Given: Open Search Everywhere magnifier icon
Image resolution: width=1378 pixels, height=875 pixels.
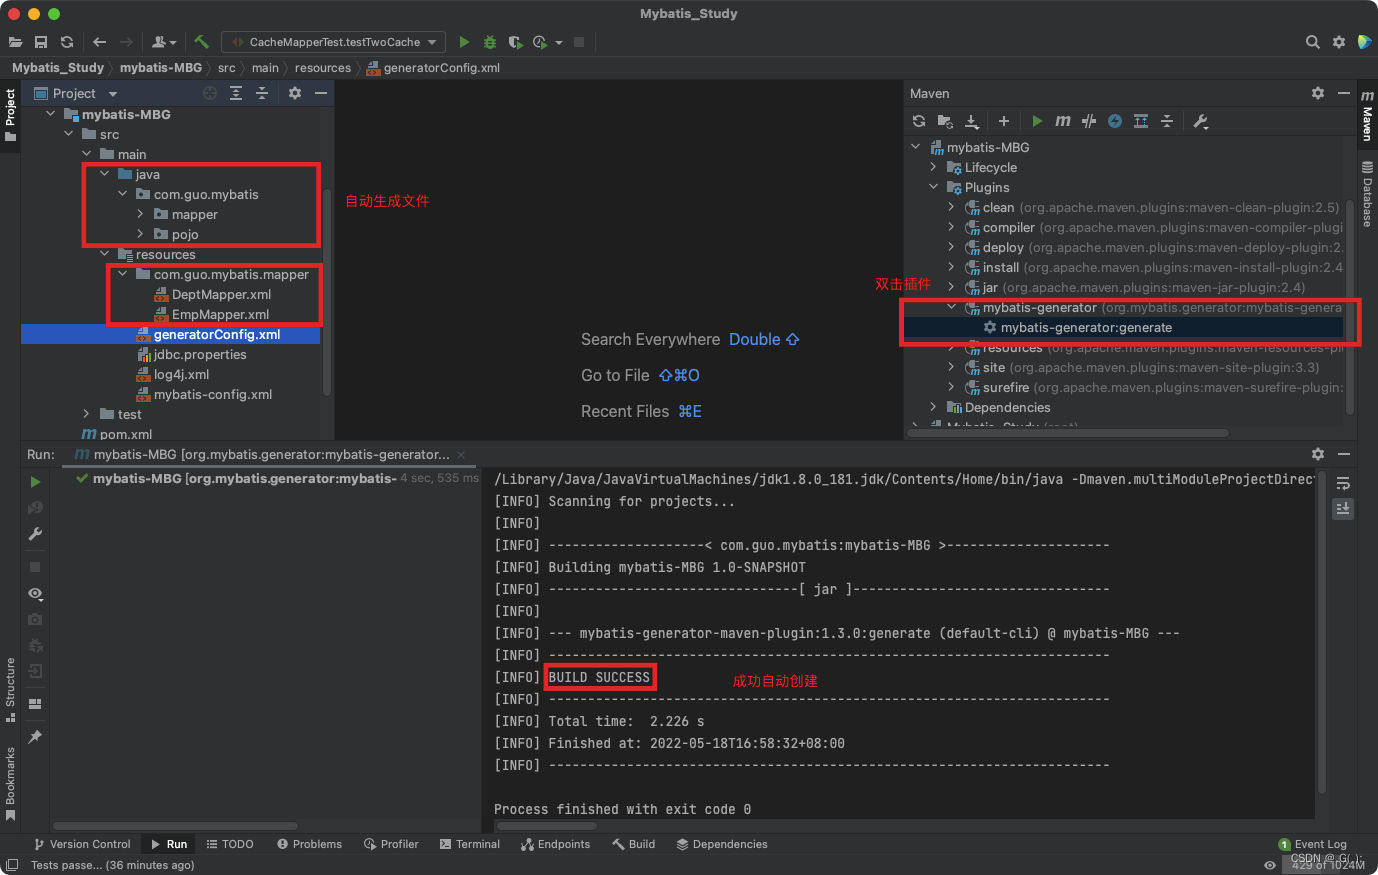Looking at the screenshot, I should point(1313,42).
